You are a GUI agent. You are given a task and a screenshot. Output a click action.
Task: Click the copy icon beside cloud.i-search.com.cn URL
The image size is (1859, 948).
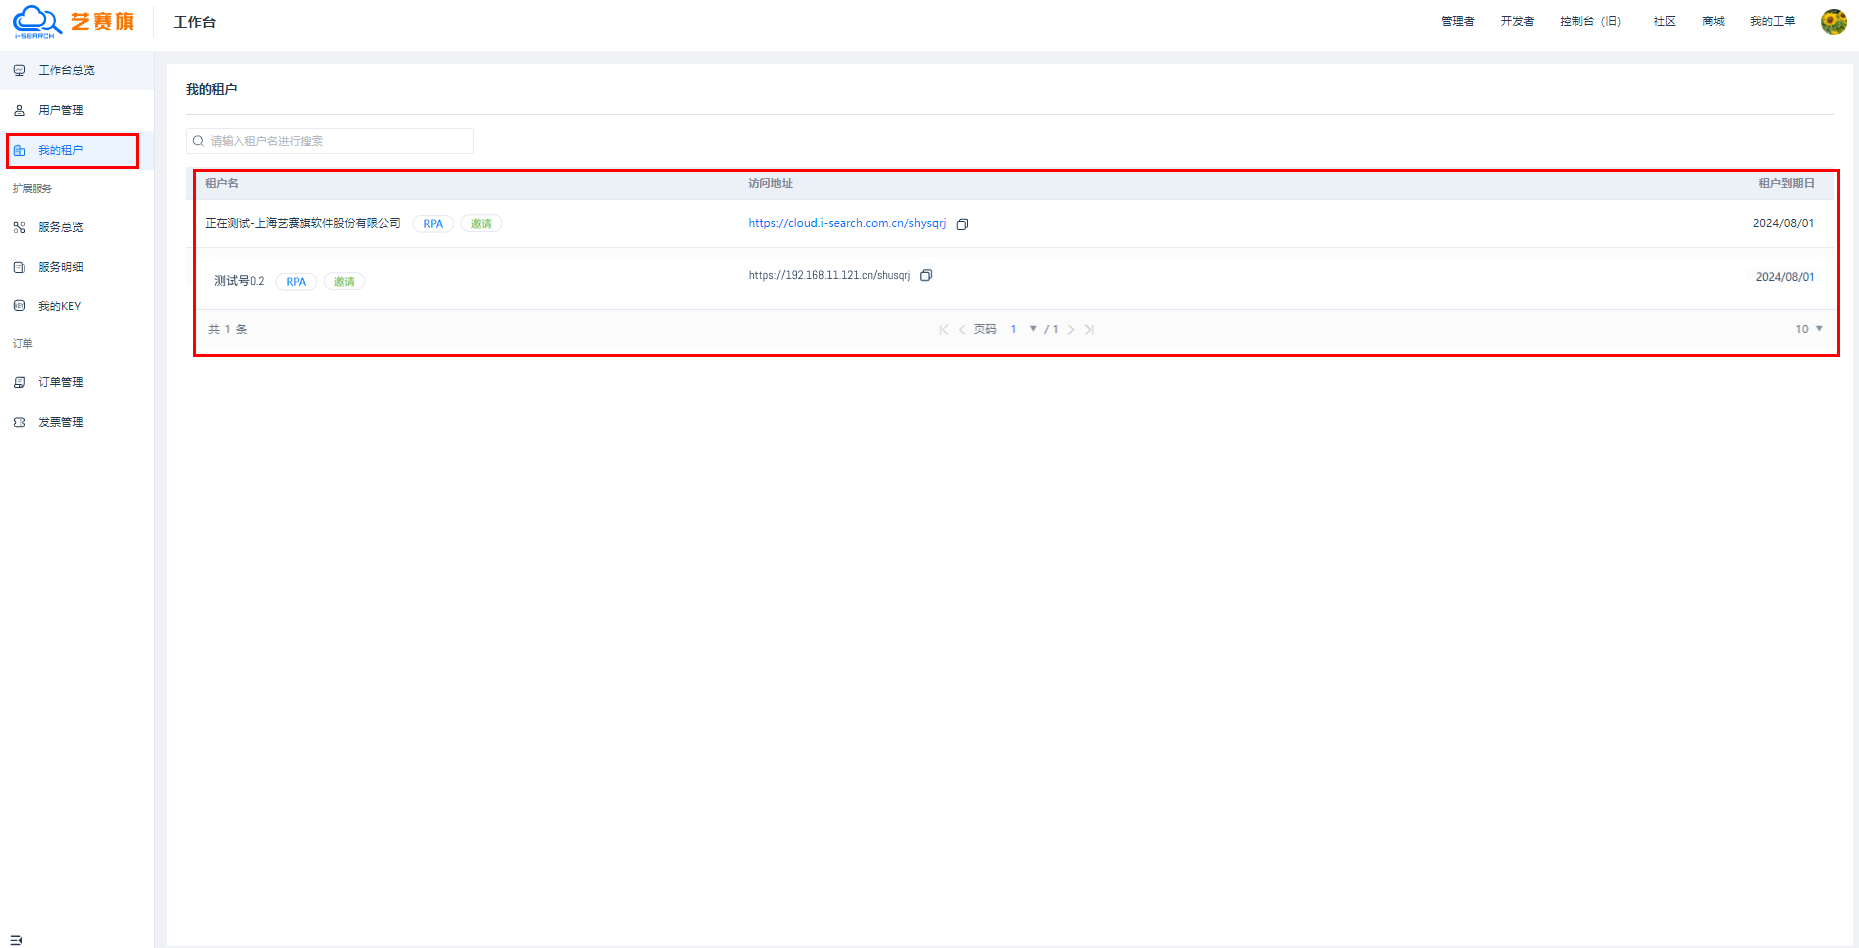(962, 224)
